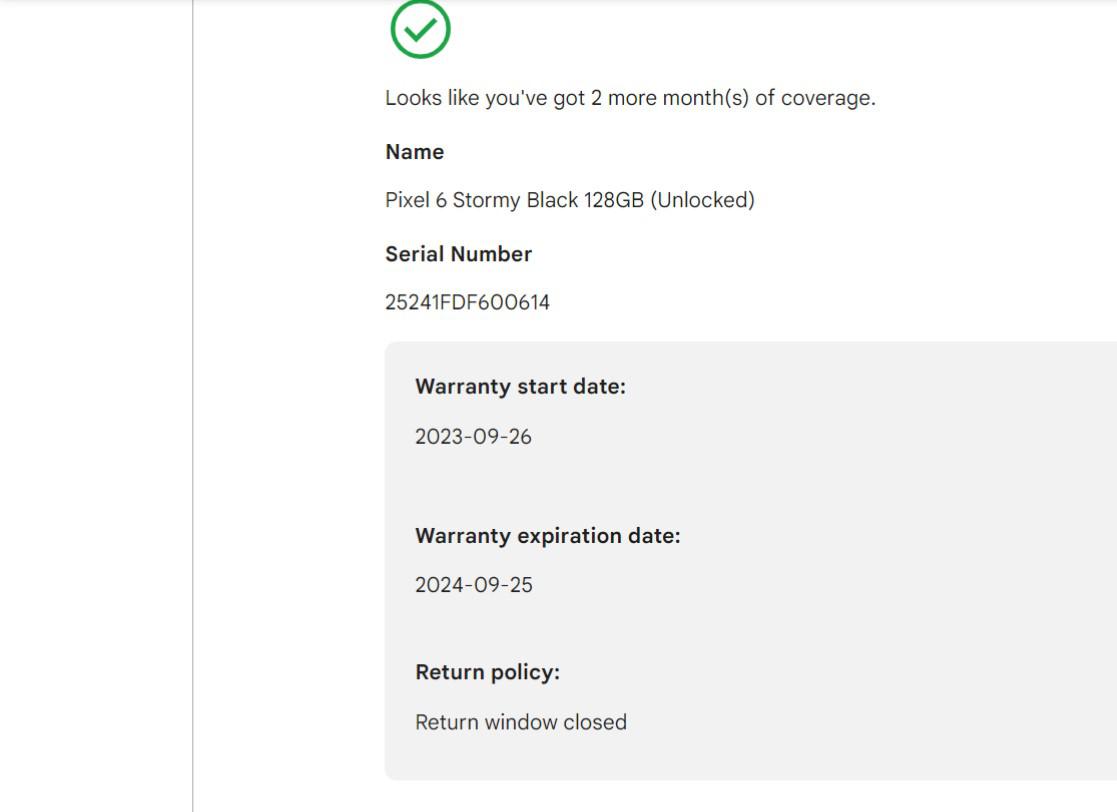Click the 'Name' heading label

[415, 152]
